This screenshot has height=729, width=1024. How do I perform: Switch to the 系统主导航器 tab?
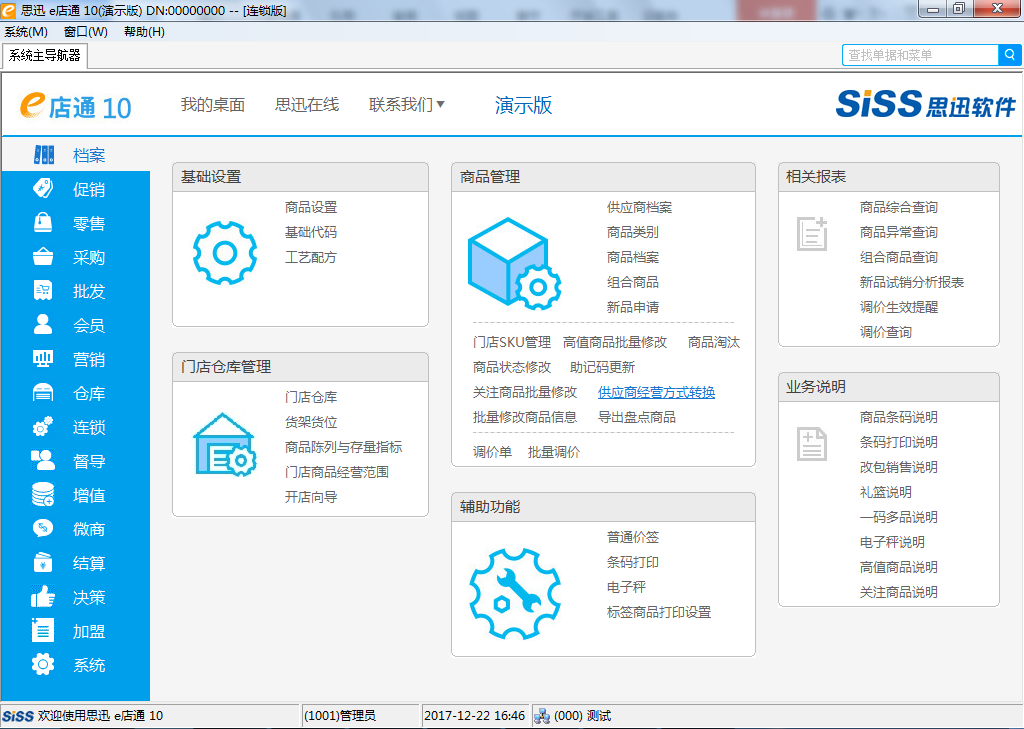(x=44, y=56)
